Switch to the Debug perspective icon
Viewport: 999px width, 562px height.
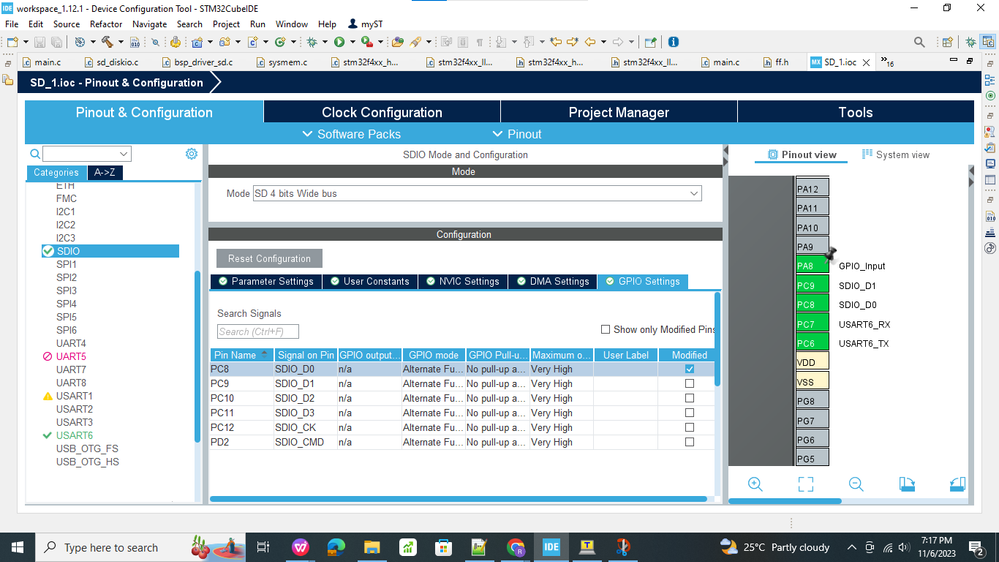click(x=970, y=42)
